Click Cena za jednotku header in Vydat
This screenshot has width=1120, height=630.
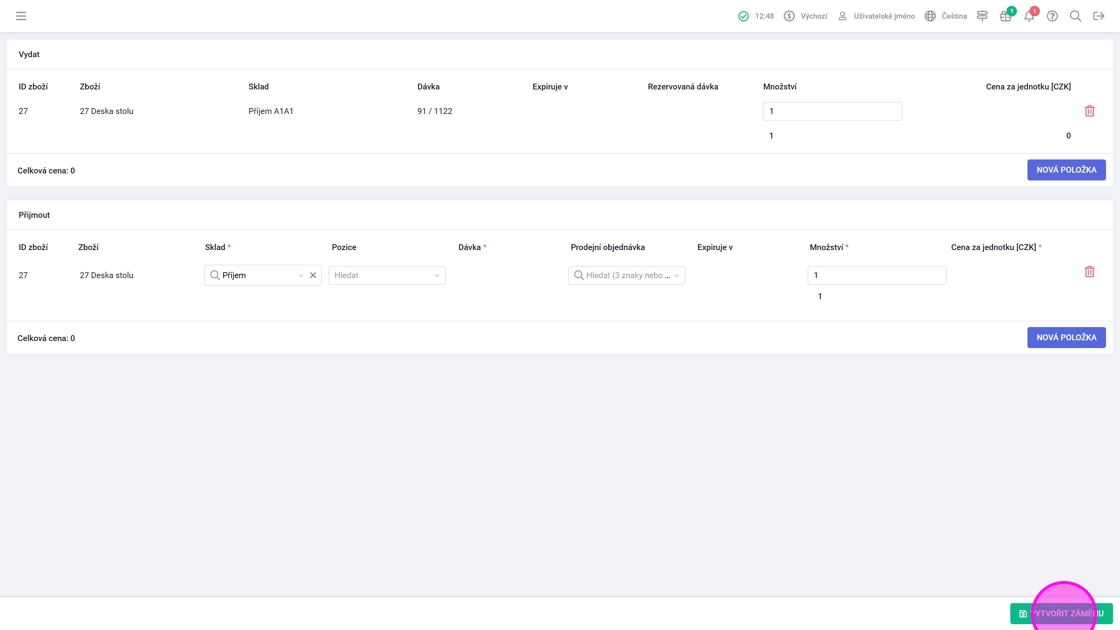(x=1028, y=86)
